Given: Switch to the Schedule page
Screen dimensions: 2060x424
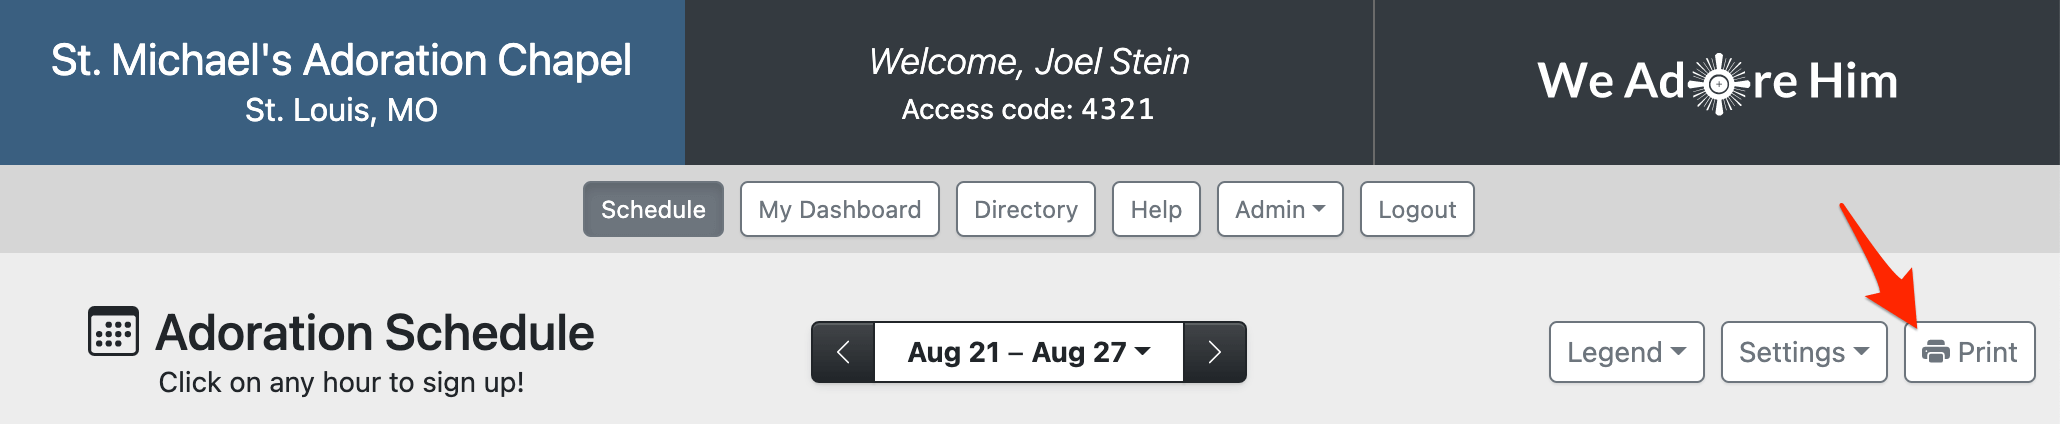Looking at the screenshot, I should (x=653, y=209).
